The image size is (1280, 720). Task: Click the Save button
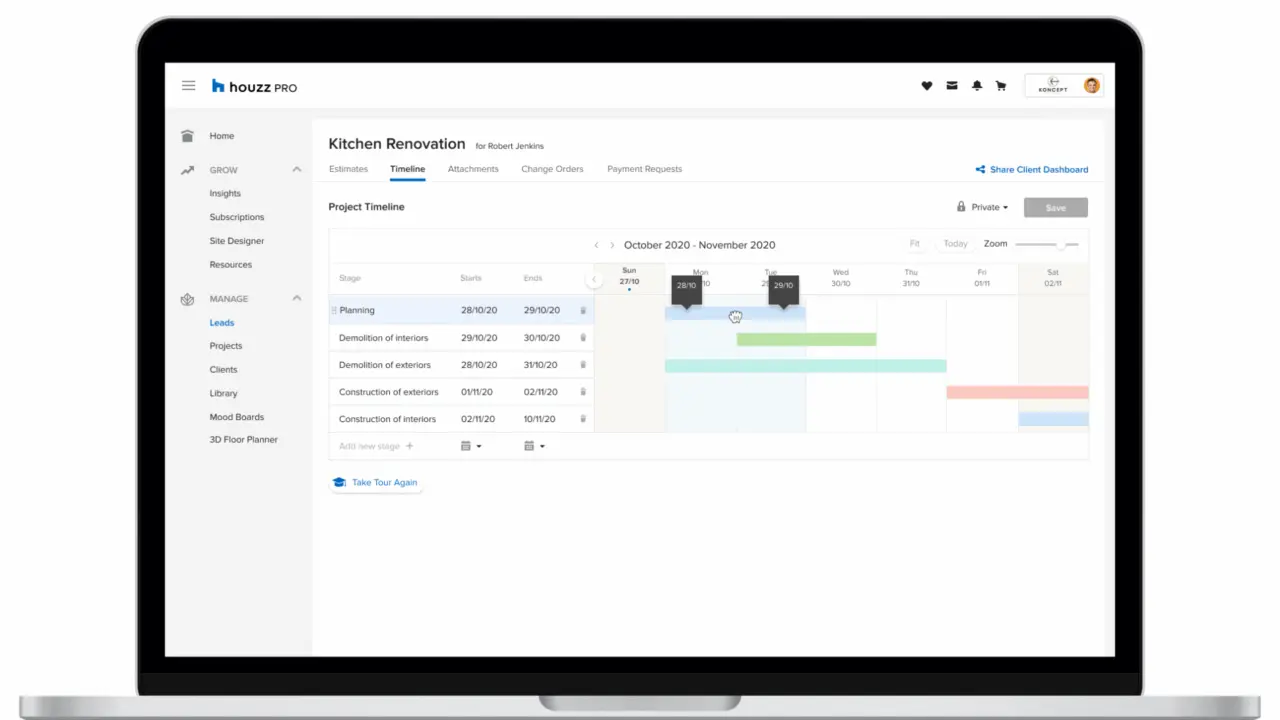click(1056, 207)
